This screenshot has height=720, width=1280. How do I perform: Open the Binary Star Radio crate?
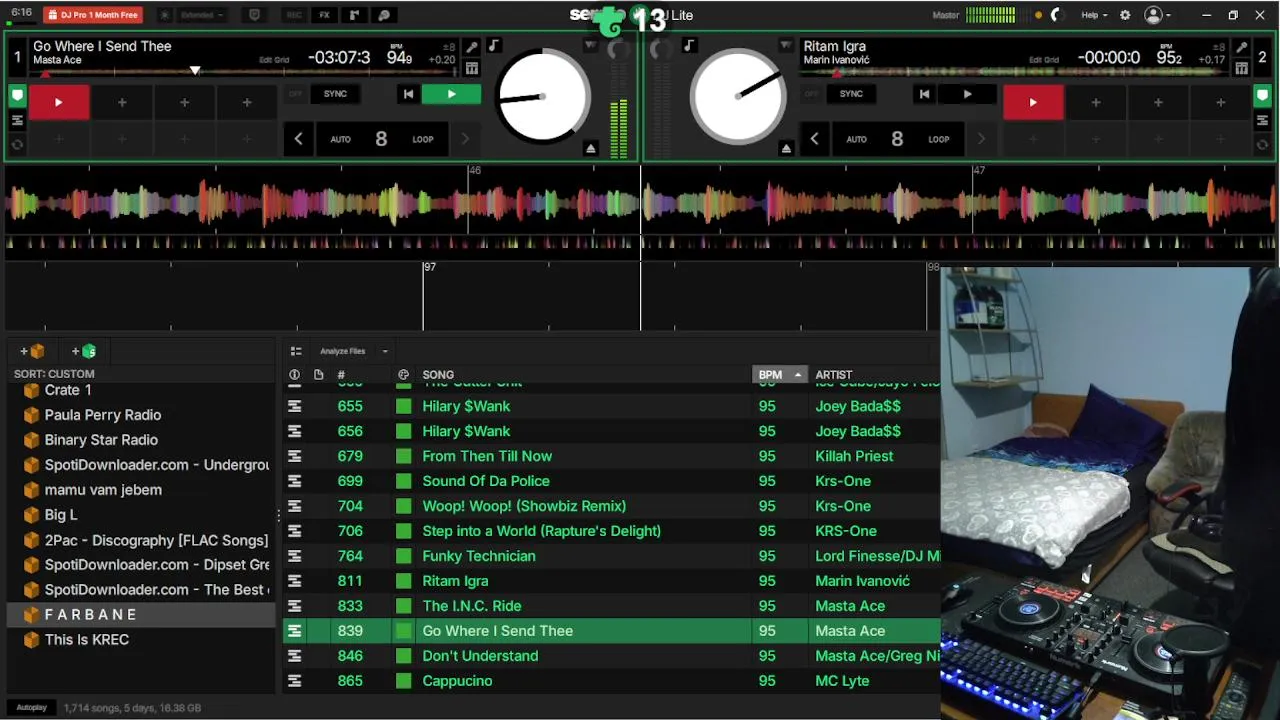(140, 440)
